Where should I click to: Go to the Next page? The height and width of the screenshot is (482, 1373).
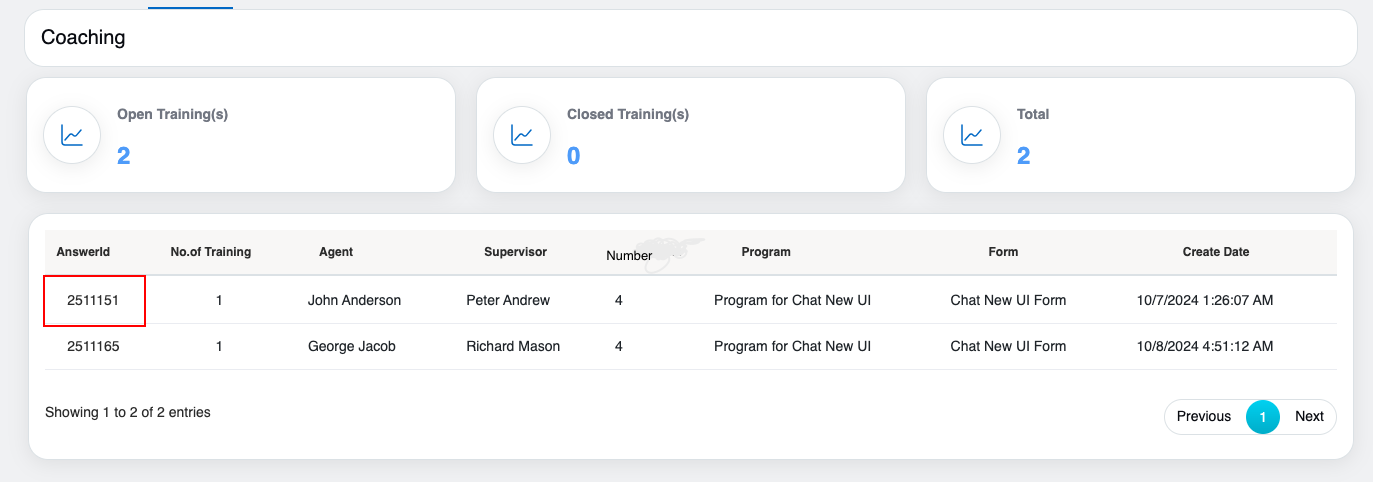(1309, 417)
